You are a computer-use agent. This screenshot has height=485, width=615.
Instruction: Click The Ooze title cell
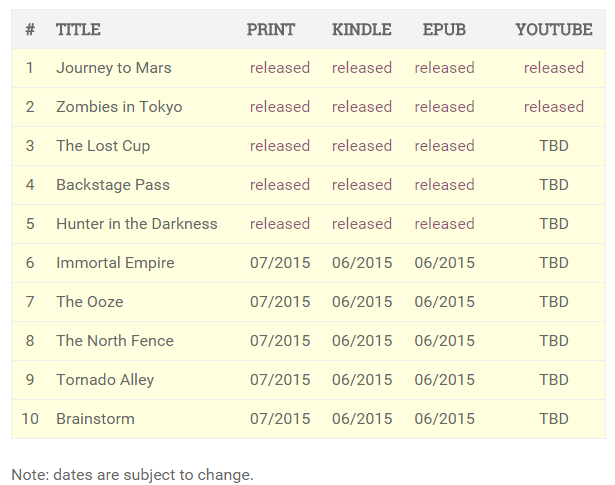point(90,302)
